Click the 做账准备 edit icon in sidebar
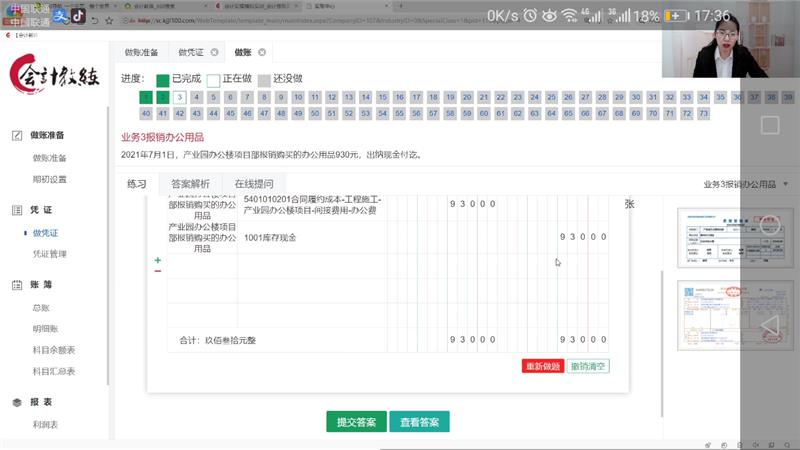 pos(17,135)
